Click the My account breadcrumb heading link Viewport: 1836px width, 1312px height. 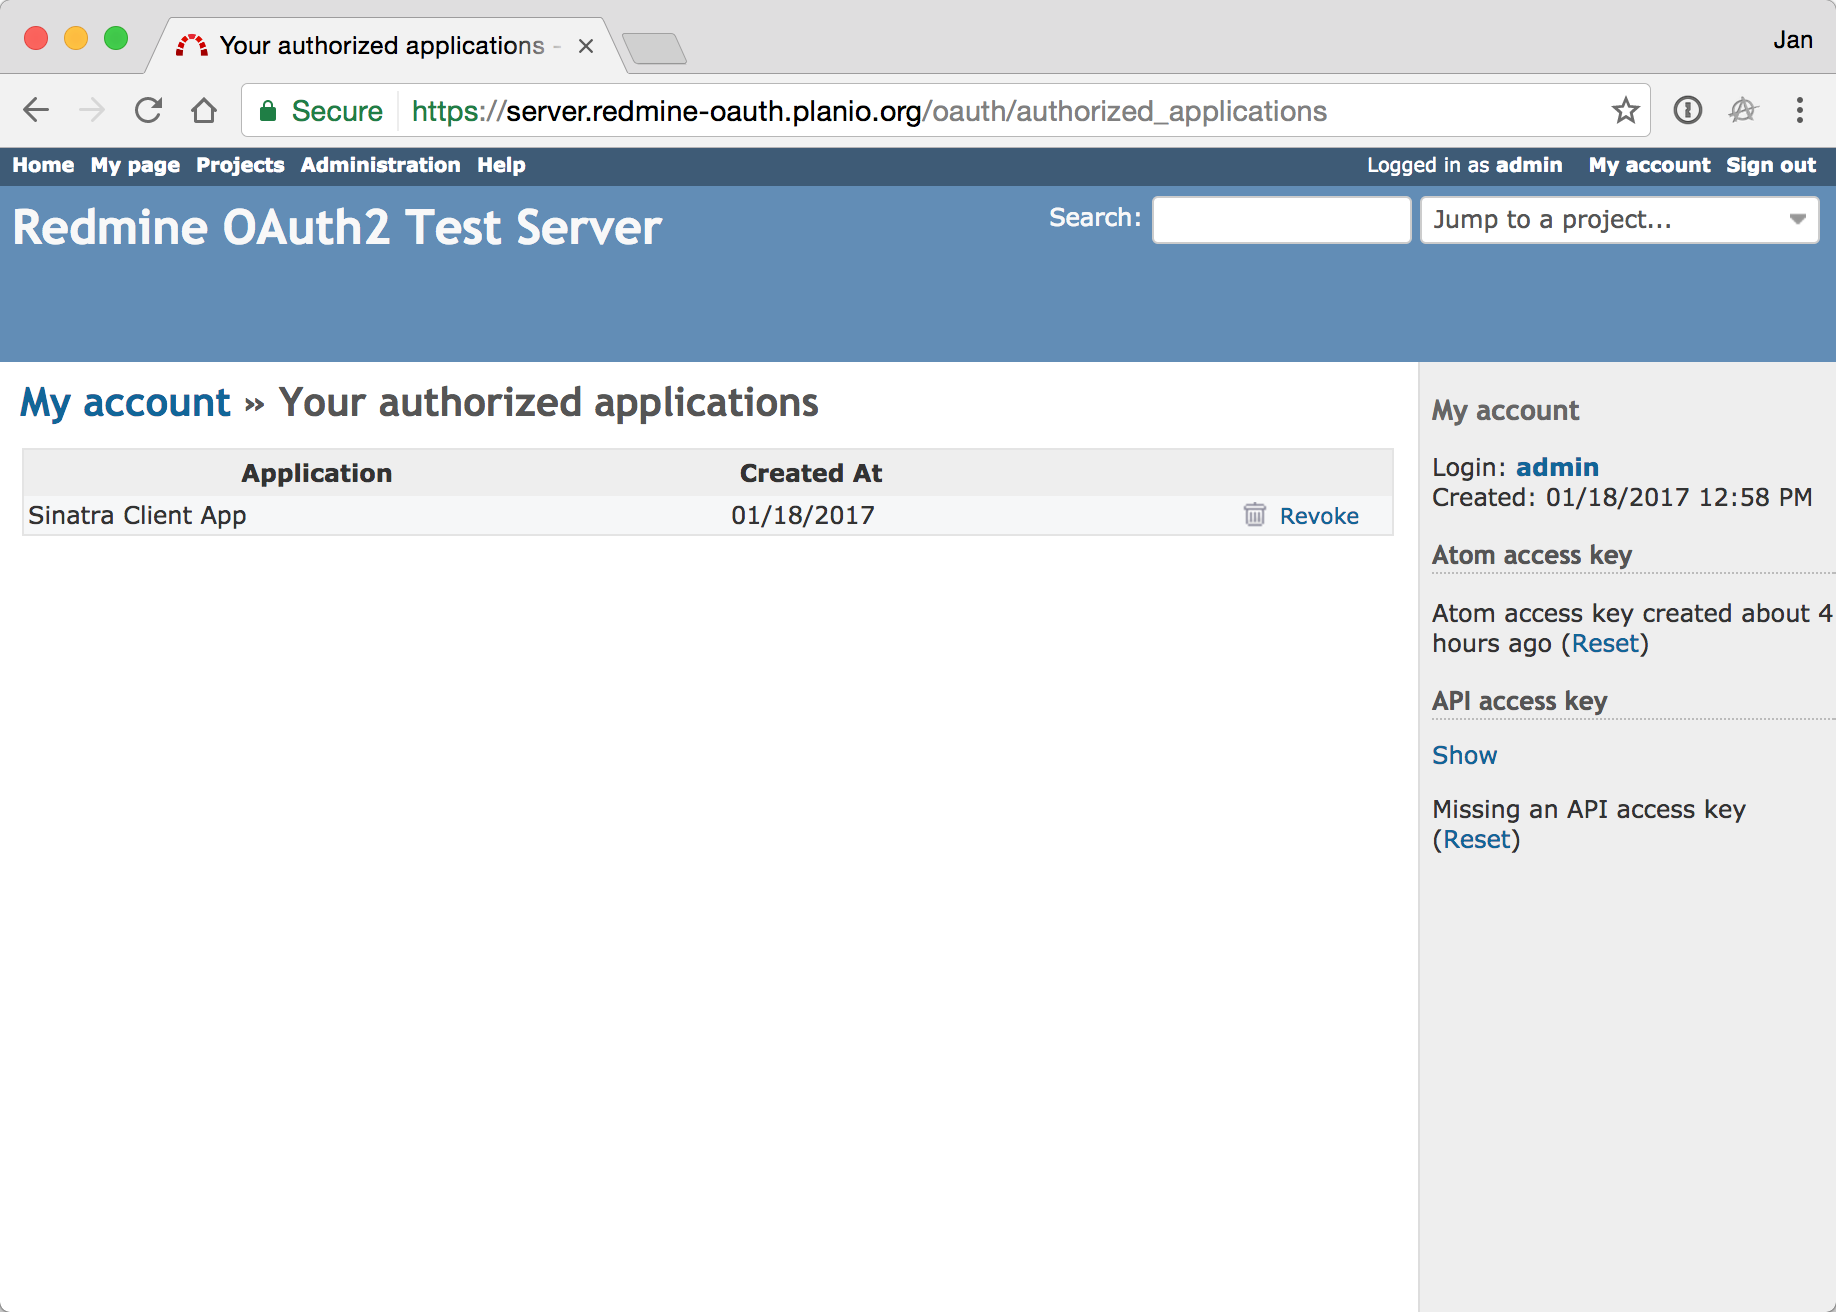click(x=125, y=403)
